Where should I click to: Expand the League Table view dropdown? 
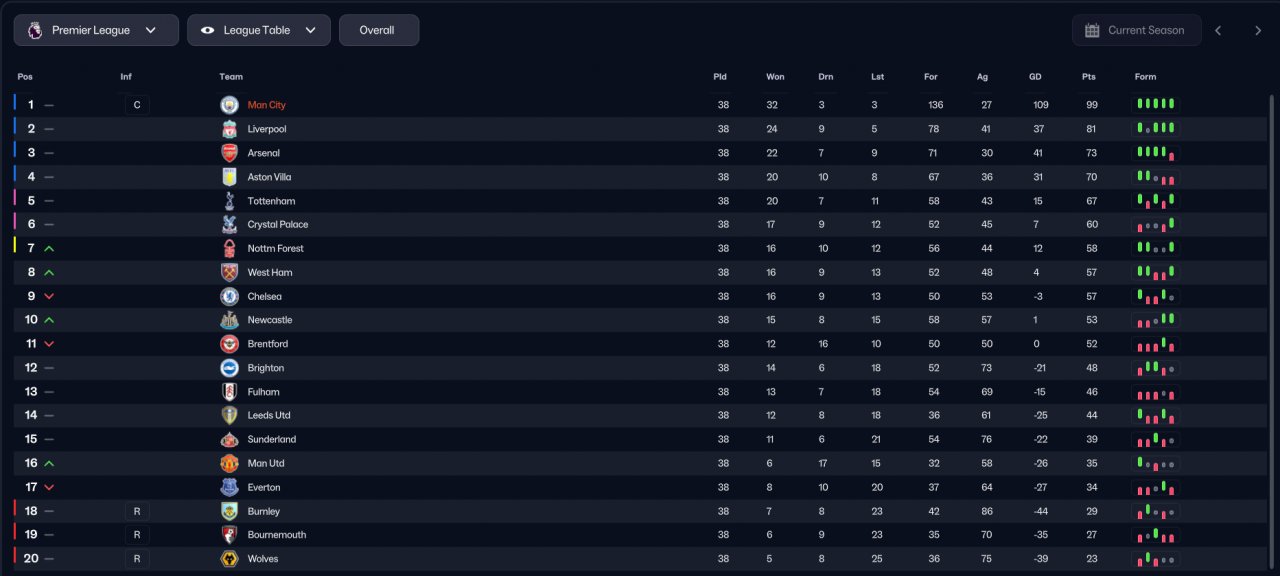pyautogui.click(x=258, y=30)
